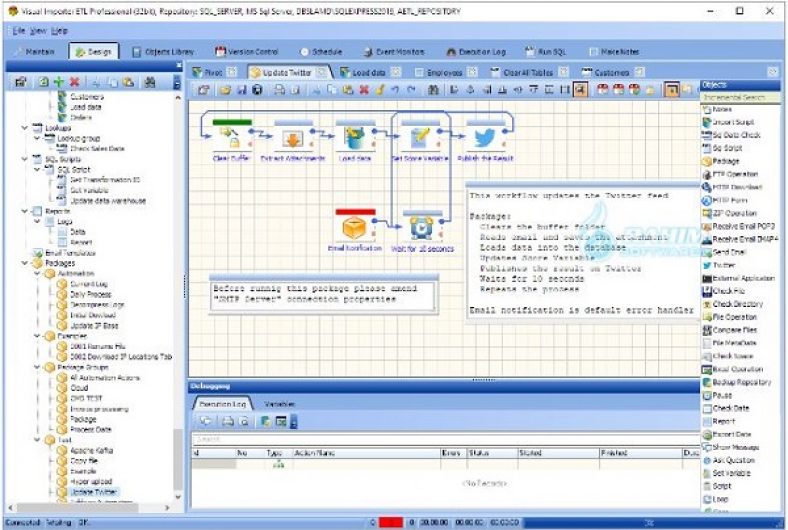This screenshot has width=788, height=530.
Task: Click the redo arrow in designer toolbar
Action: [411, 90]
